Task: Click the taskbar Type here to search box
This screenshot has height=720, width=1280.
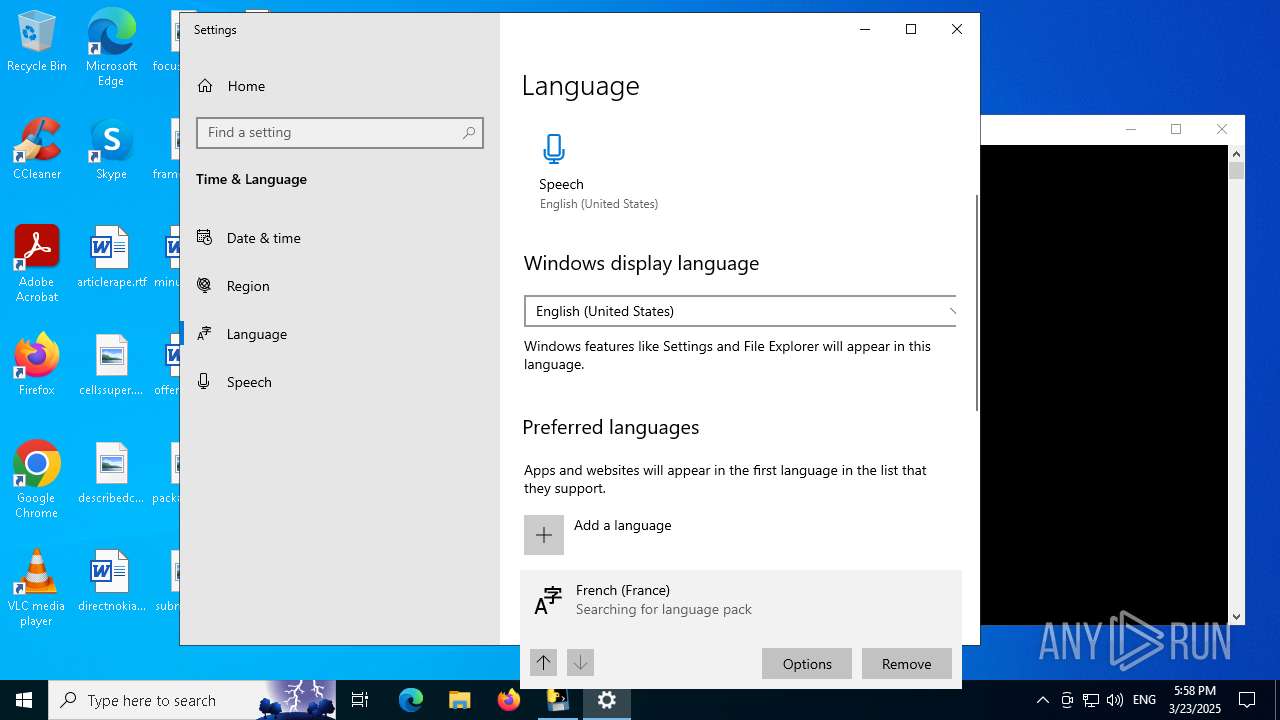Action: pyautogui.click(x=192, y=700)
